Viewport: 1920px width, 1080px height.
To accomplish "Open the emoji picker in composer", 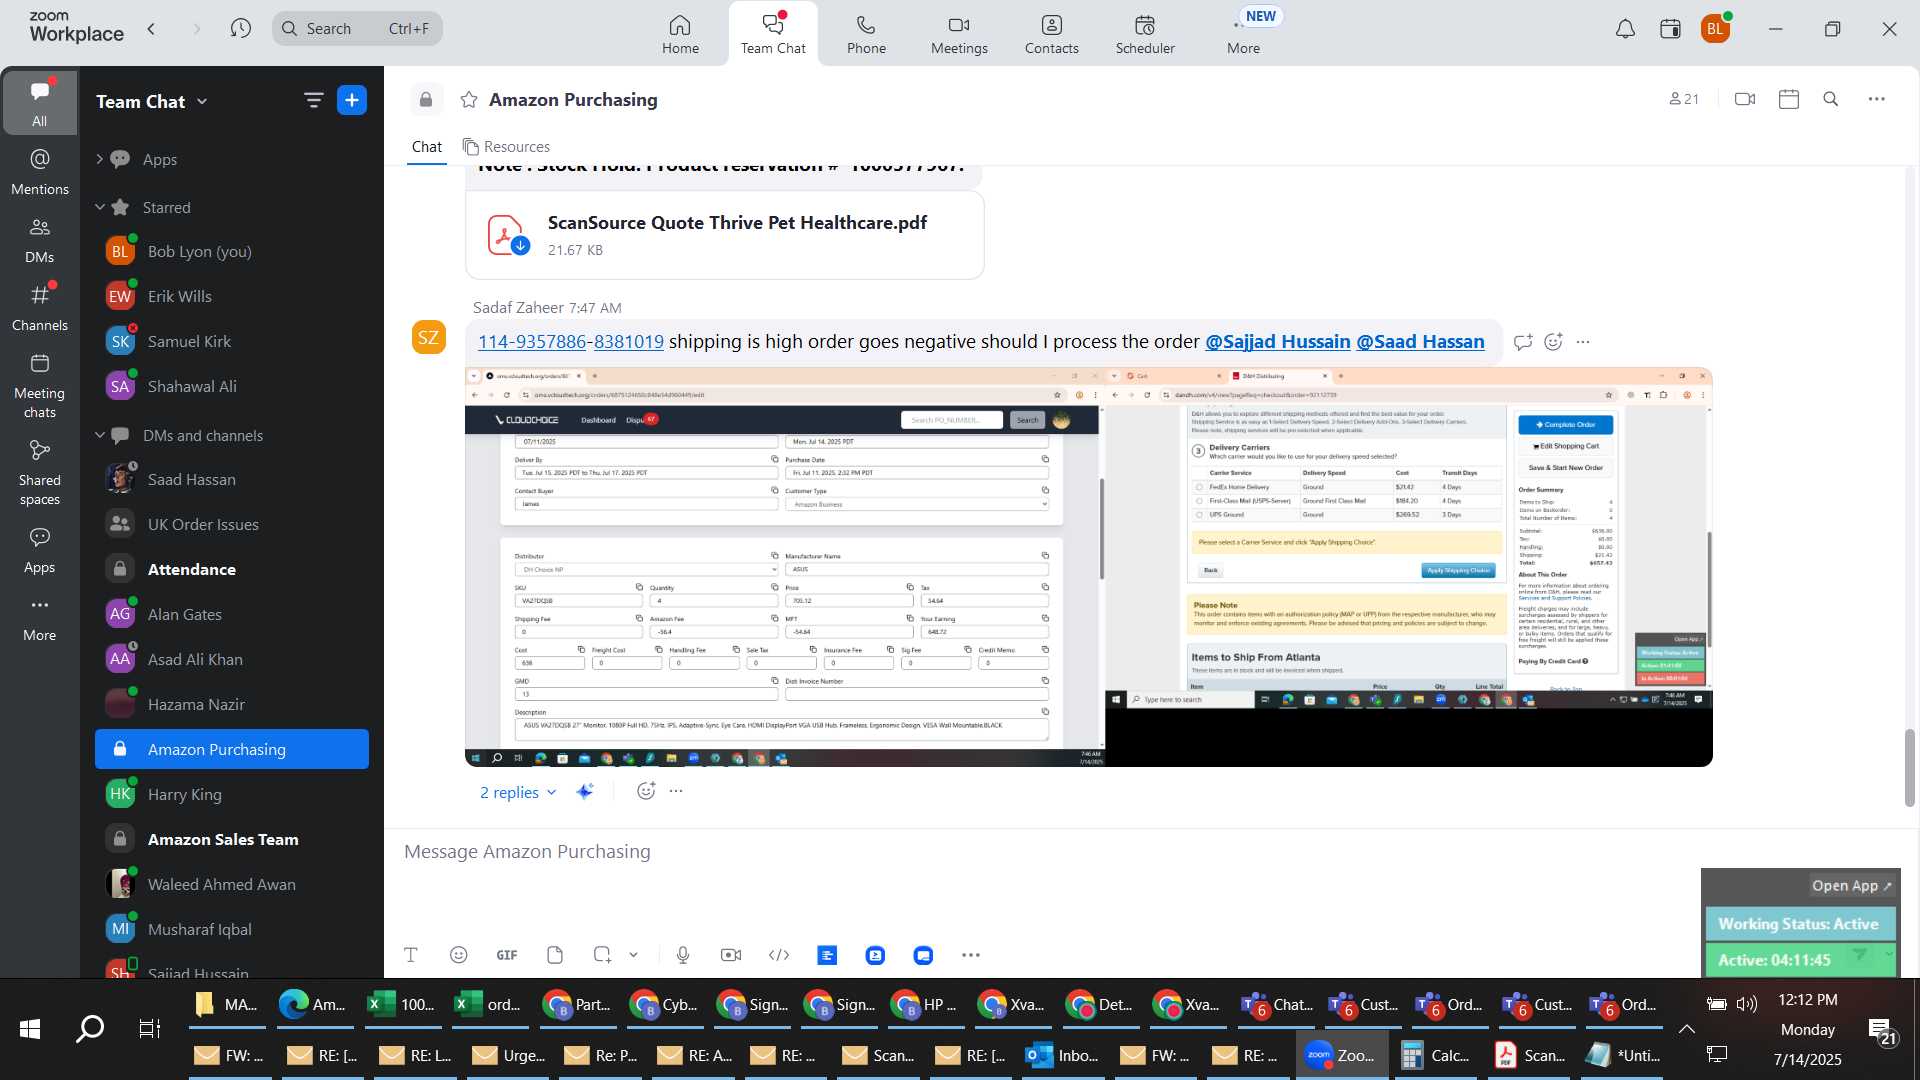I will coord(458,955).
